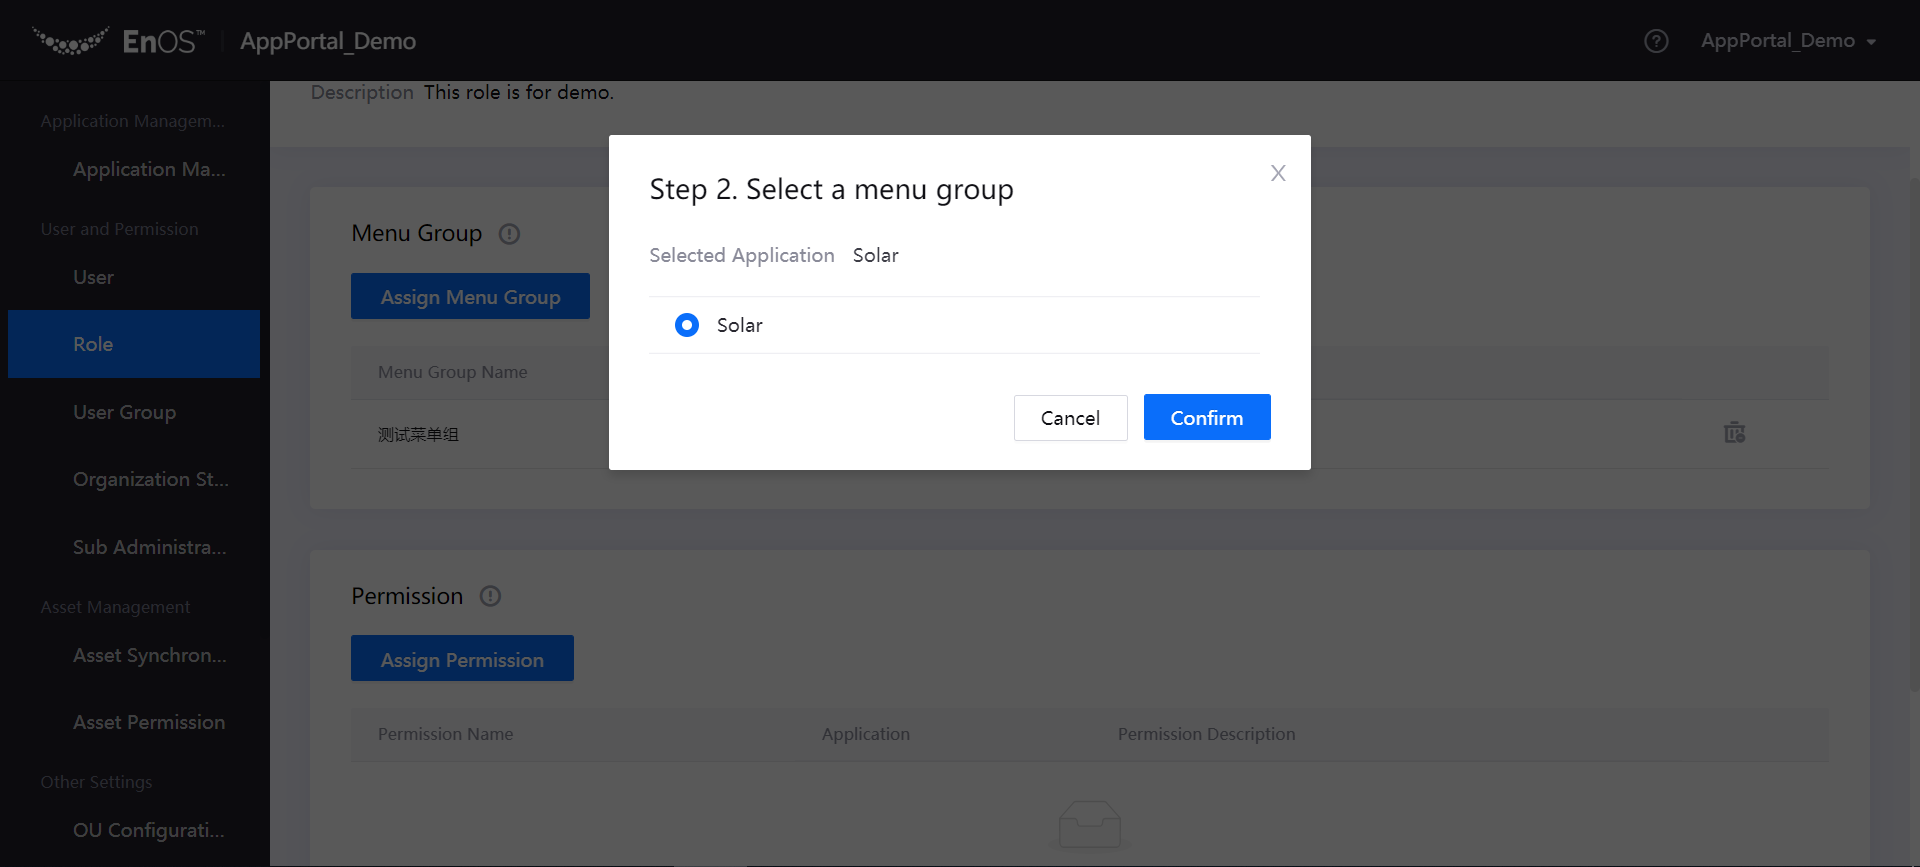This screenshot has height=867, width=1920.
Task: Open Organization Structure menu item
Action: coord(150,479)
